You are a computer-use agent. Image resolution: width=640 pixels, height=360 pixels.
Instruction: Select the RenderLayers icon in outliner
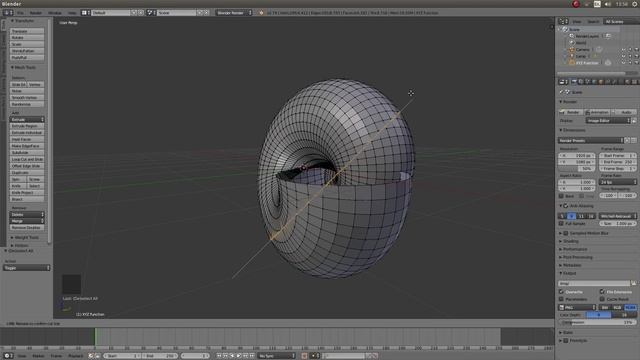coord(572,36)
